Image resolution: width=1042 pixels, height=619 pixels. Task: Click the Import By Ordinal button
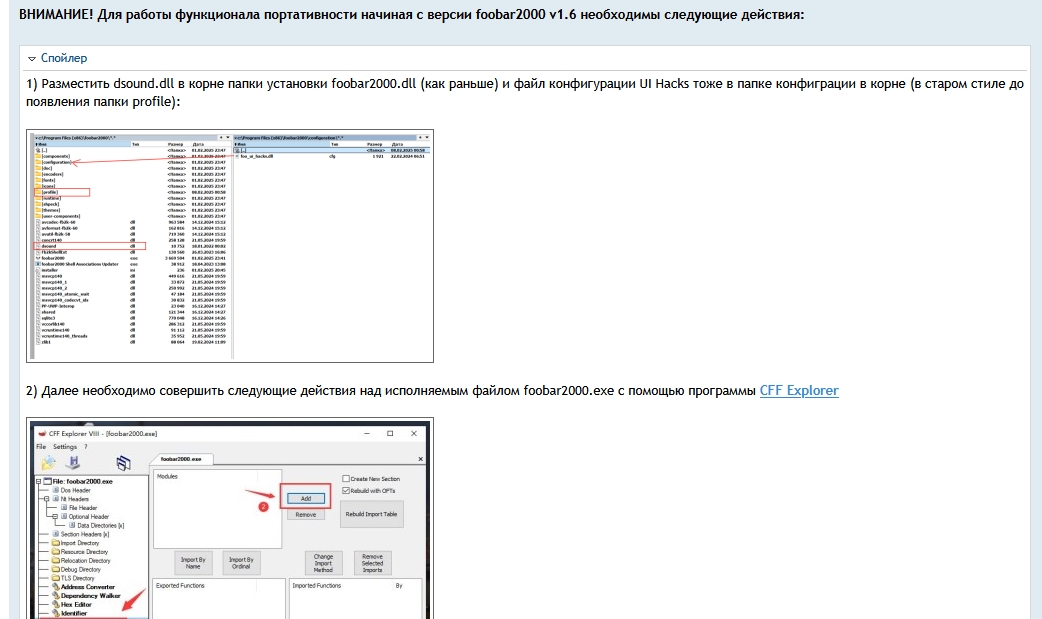tap(241, 563)
